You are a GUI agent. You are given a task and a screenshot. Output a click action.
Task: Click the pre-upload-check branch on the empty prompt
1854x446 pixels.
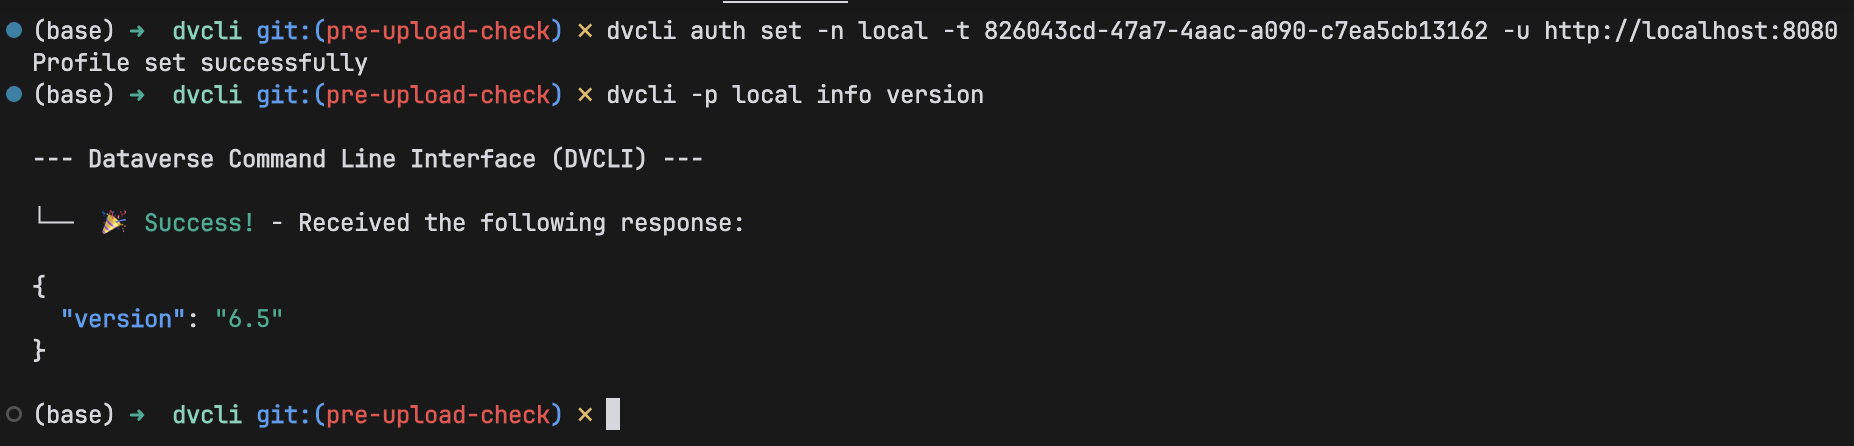(438, 415)
